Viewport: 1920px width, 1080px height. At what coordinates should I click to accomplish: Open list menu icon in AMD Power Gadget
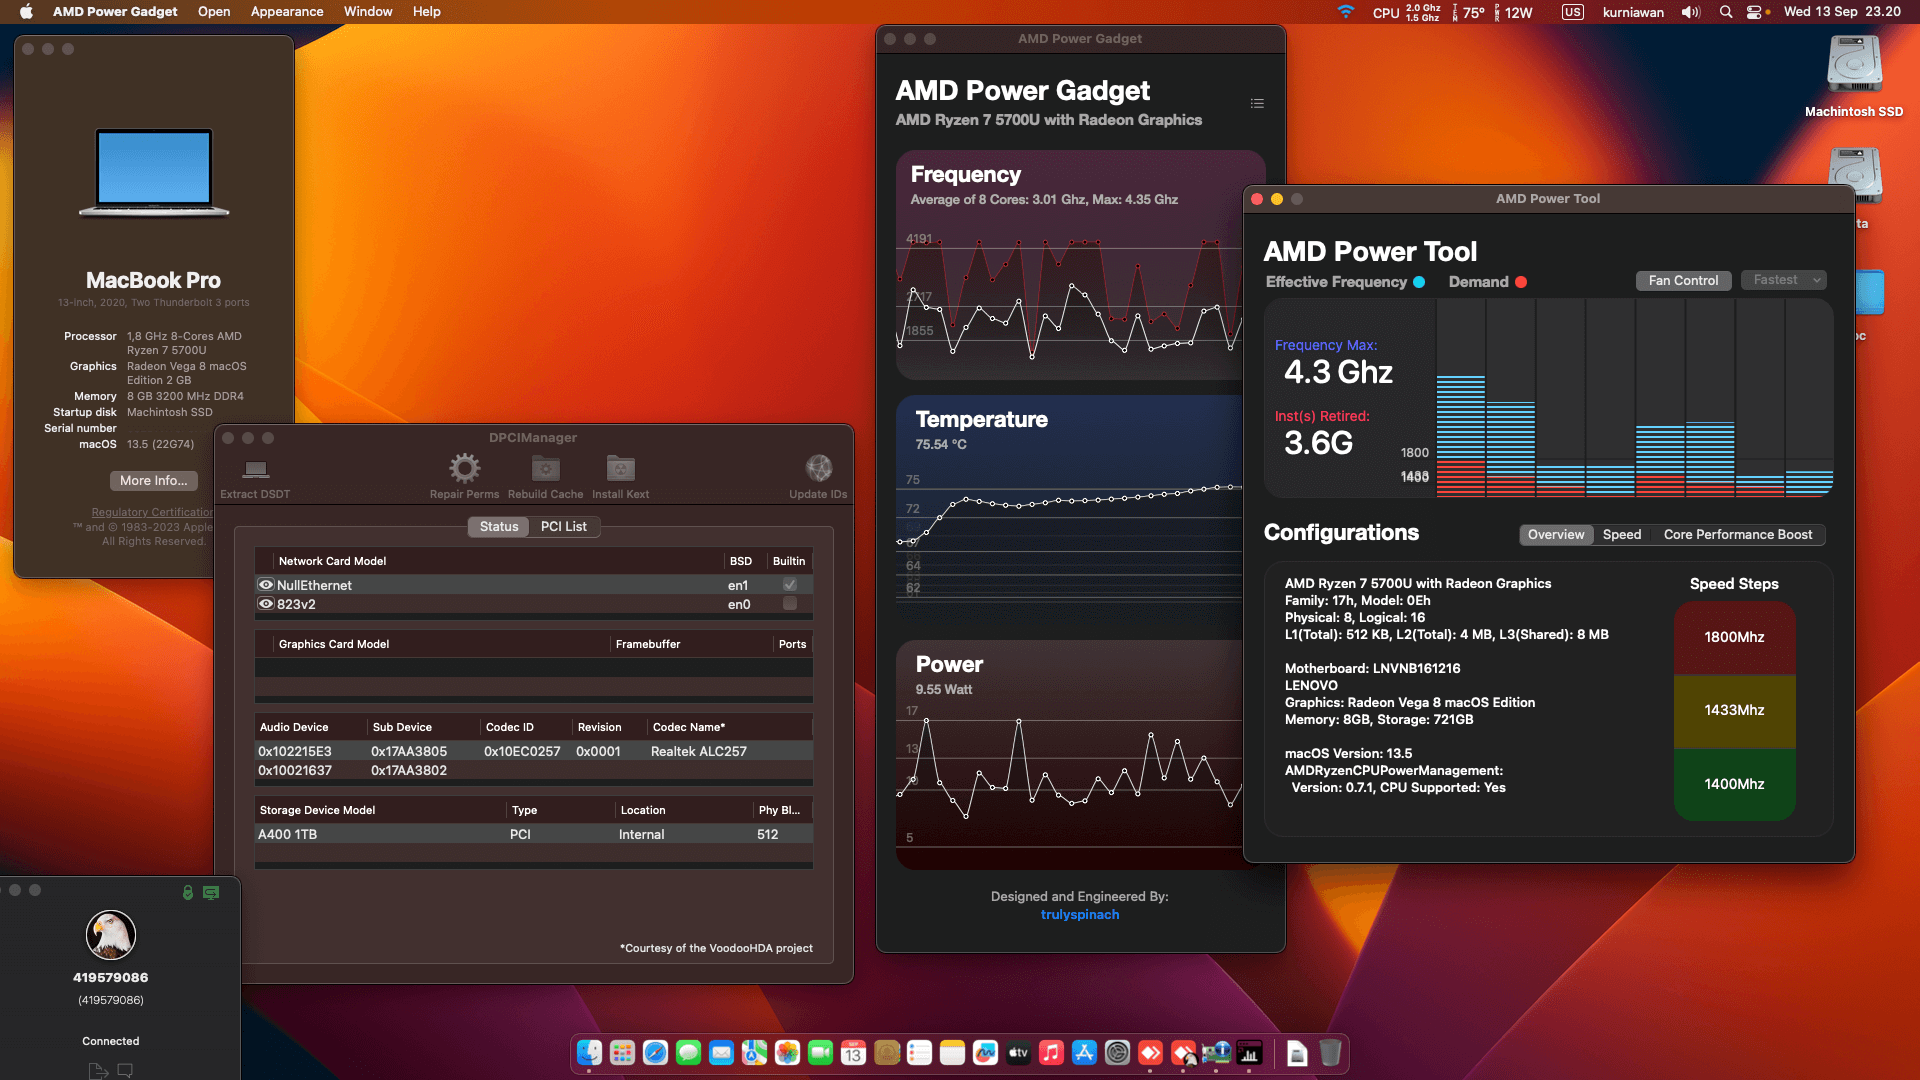[x=1257, y=104]
